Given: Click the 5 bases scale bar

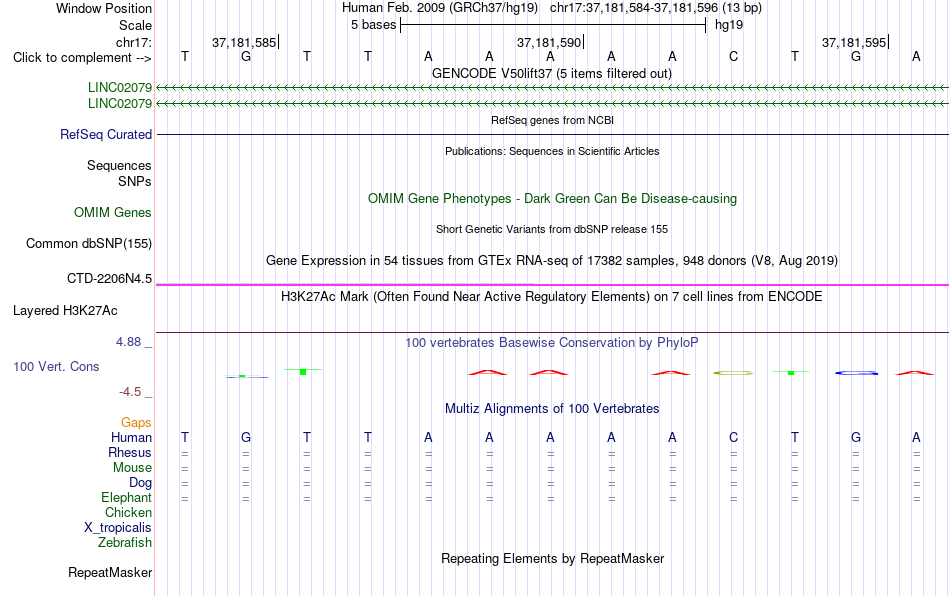Looking at the screenshot, I should pos(553,25).
